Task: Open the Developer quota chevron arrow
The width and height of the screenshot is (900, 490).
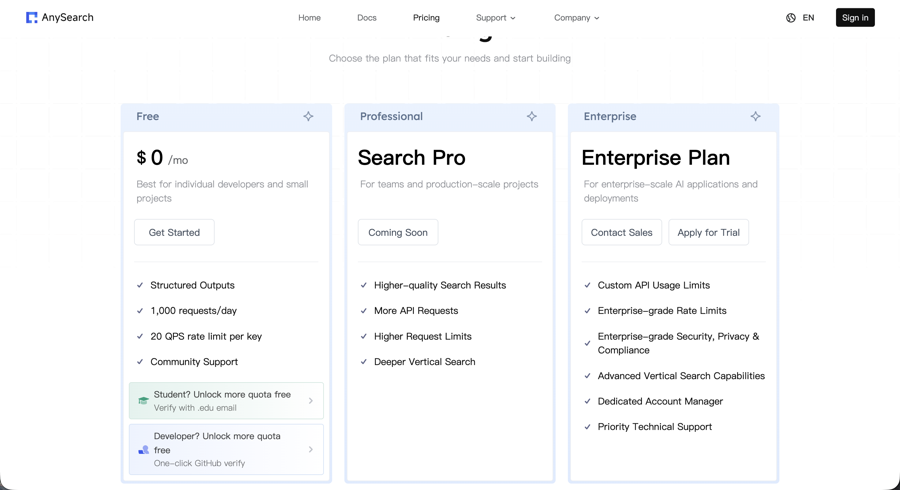Action: (x=311, y=450)
